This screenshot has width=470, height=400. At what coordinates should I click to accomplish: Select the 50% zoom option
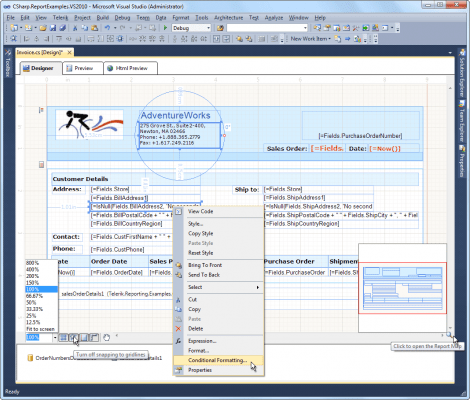31,302
